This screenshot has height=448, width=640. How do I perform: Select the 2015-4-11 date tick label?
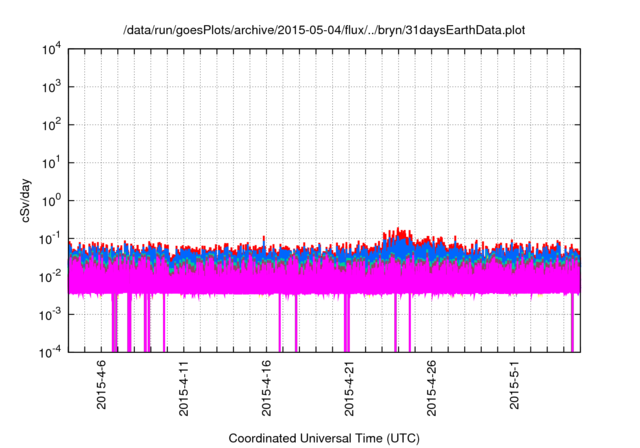click(x=184, y=388)
